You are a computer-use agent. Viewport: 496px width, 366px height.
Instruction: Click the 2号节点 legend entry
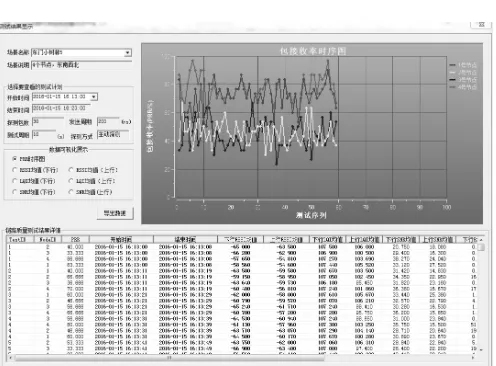pos(463,72)
